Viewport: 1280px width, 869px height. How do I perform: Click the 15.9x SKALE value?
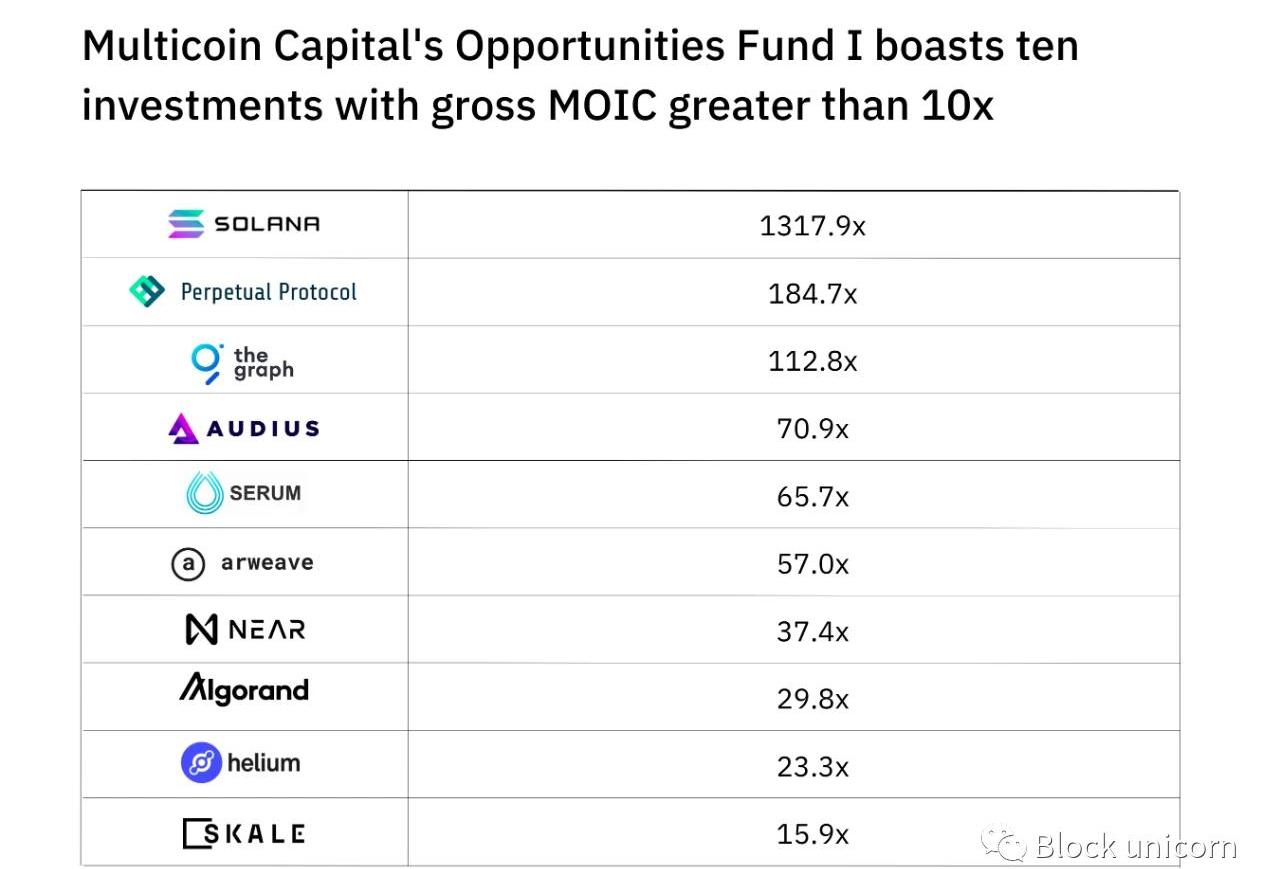(x=812, y=834)
